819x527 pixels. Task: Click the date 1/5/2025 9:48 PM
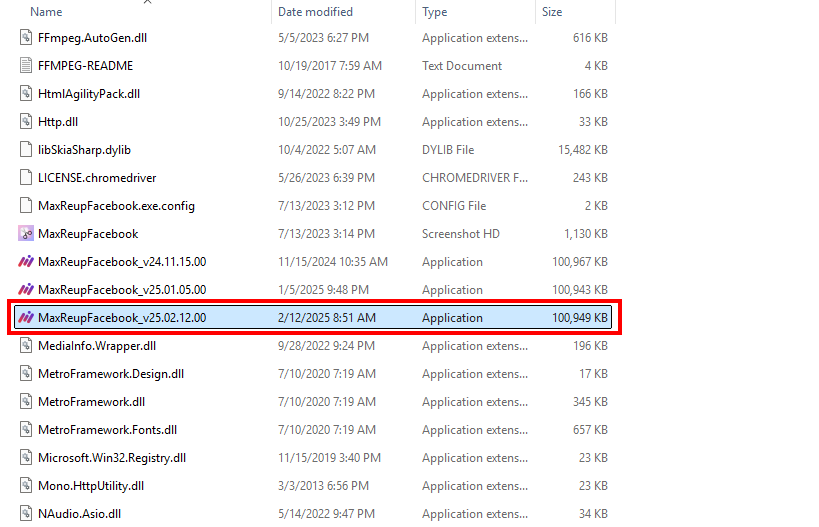click(323, 290)
